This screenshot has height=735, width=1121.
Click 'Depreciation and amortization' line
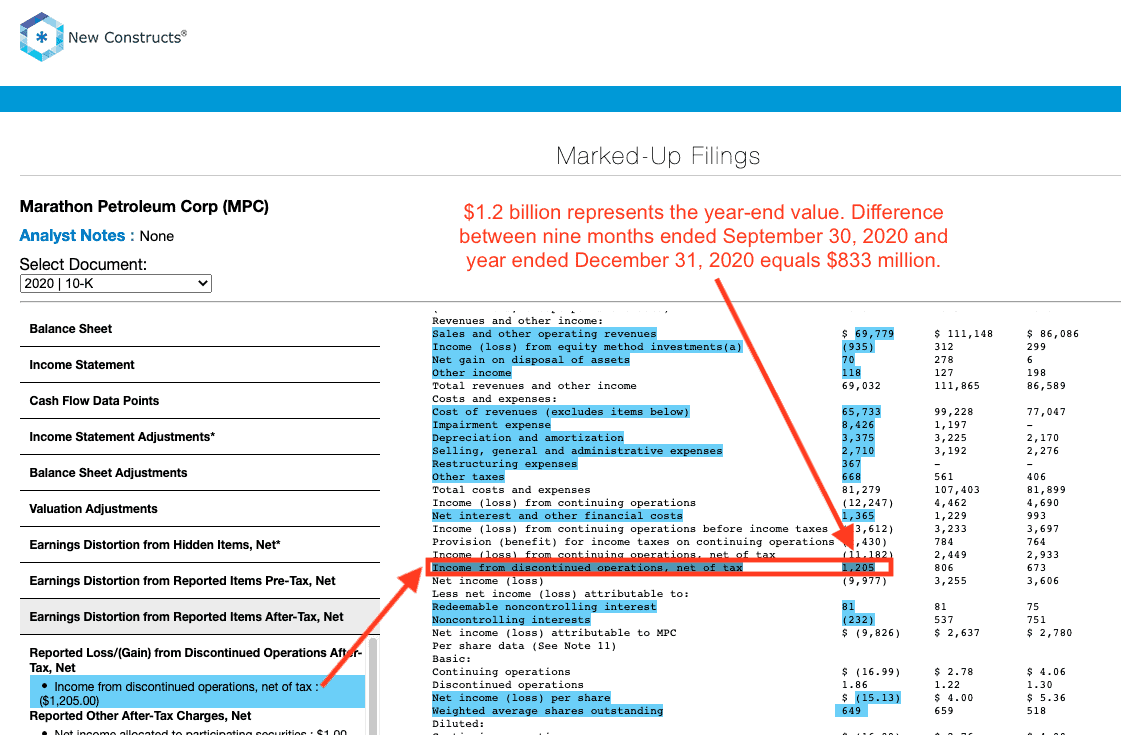528,438
